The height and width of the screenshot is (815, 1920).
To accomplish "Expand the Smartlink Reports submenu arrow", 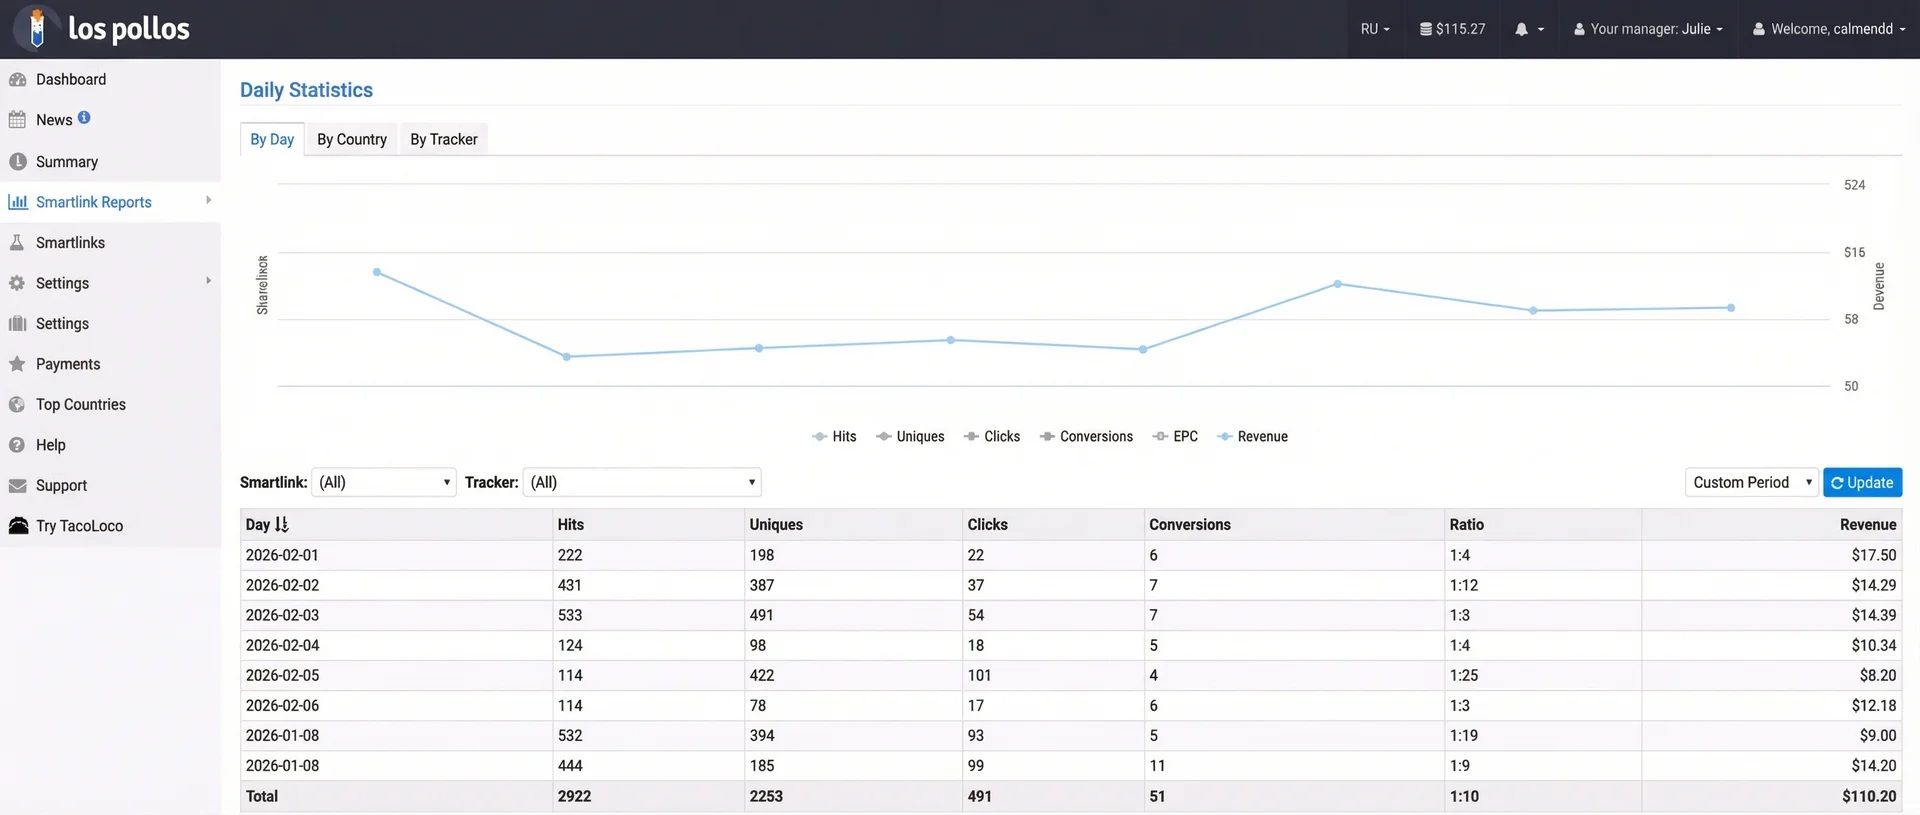I will [208, 200].
